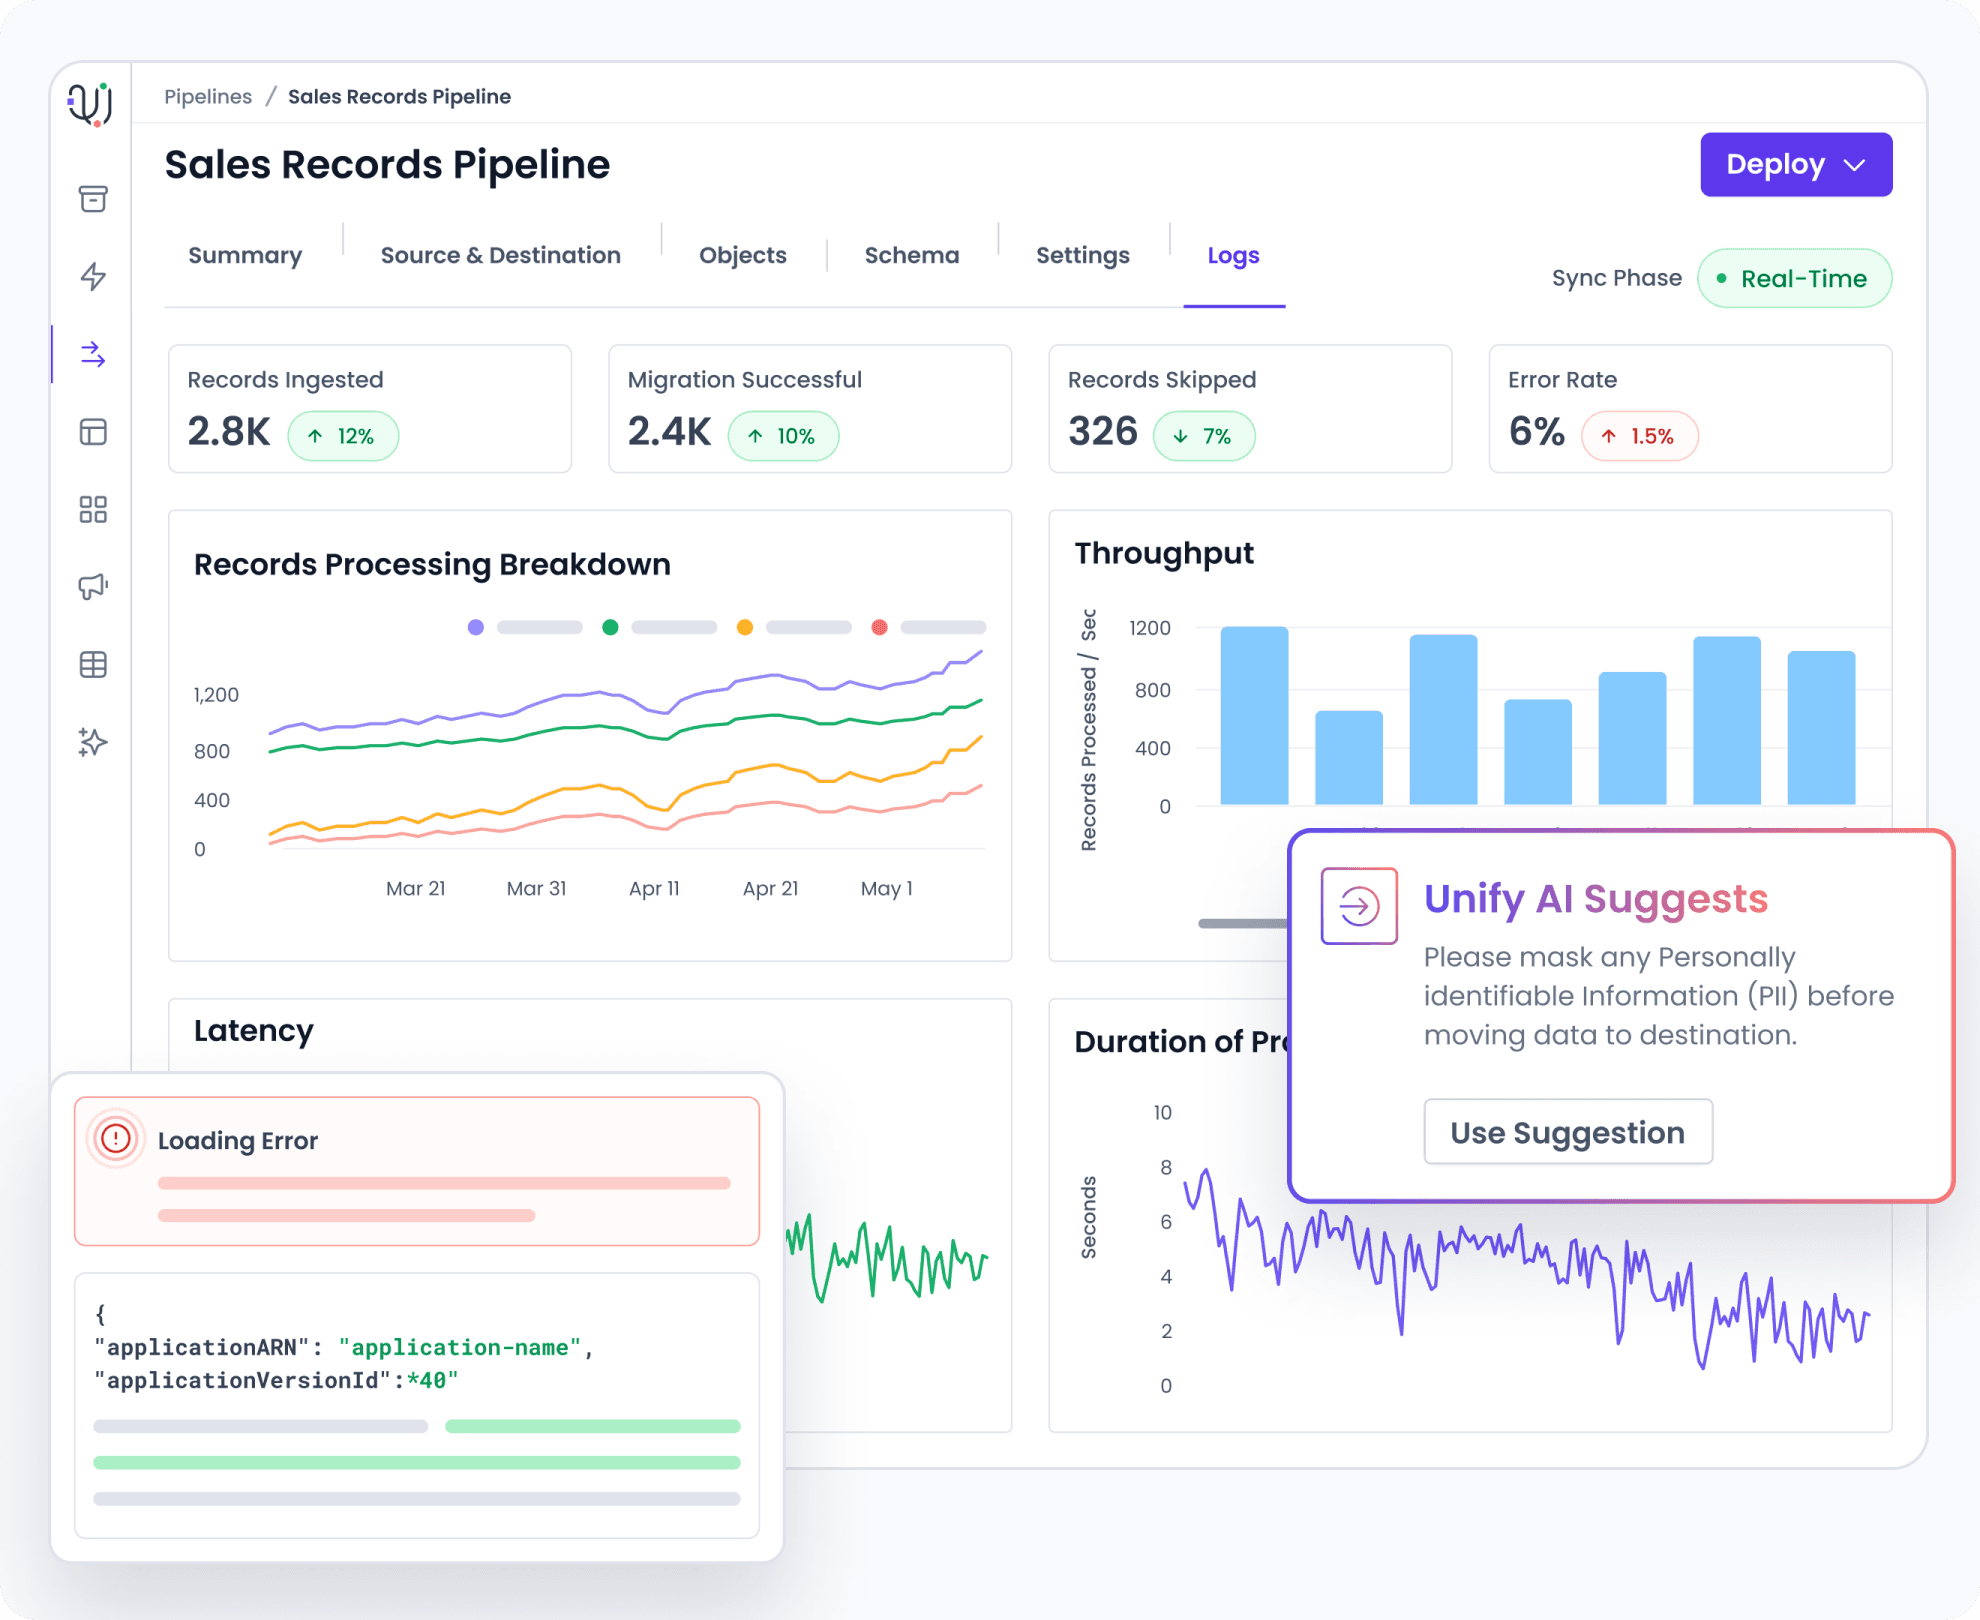Toggle the orange series in the breakdown legend
This screenshot has width=1980, height=1620.
tap(745, 627)
